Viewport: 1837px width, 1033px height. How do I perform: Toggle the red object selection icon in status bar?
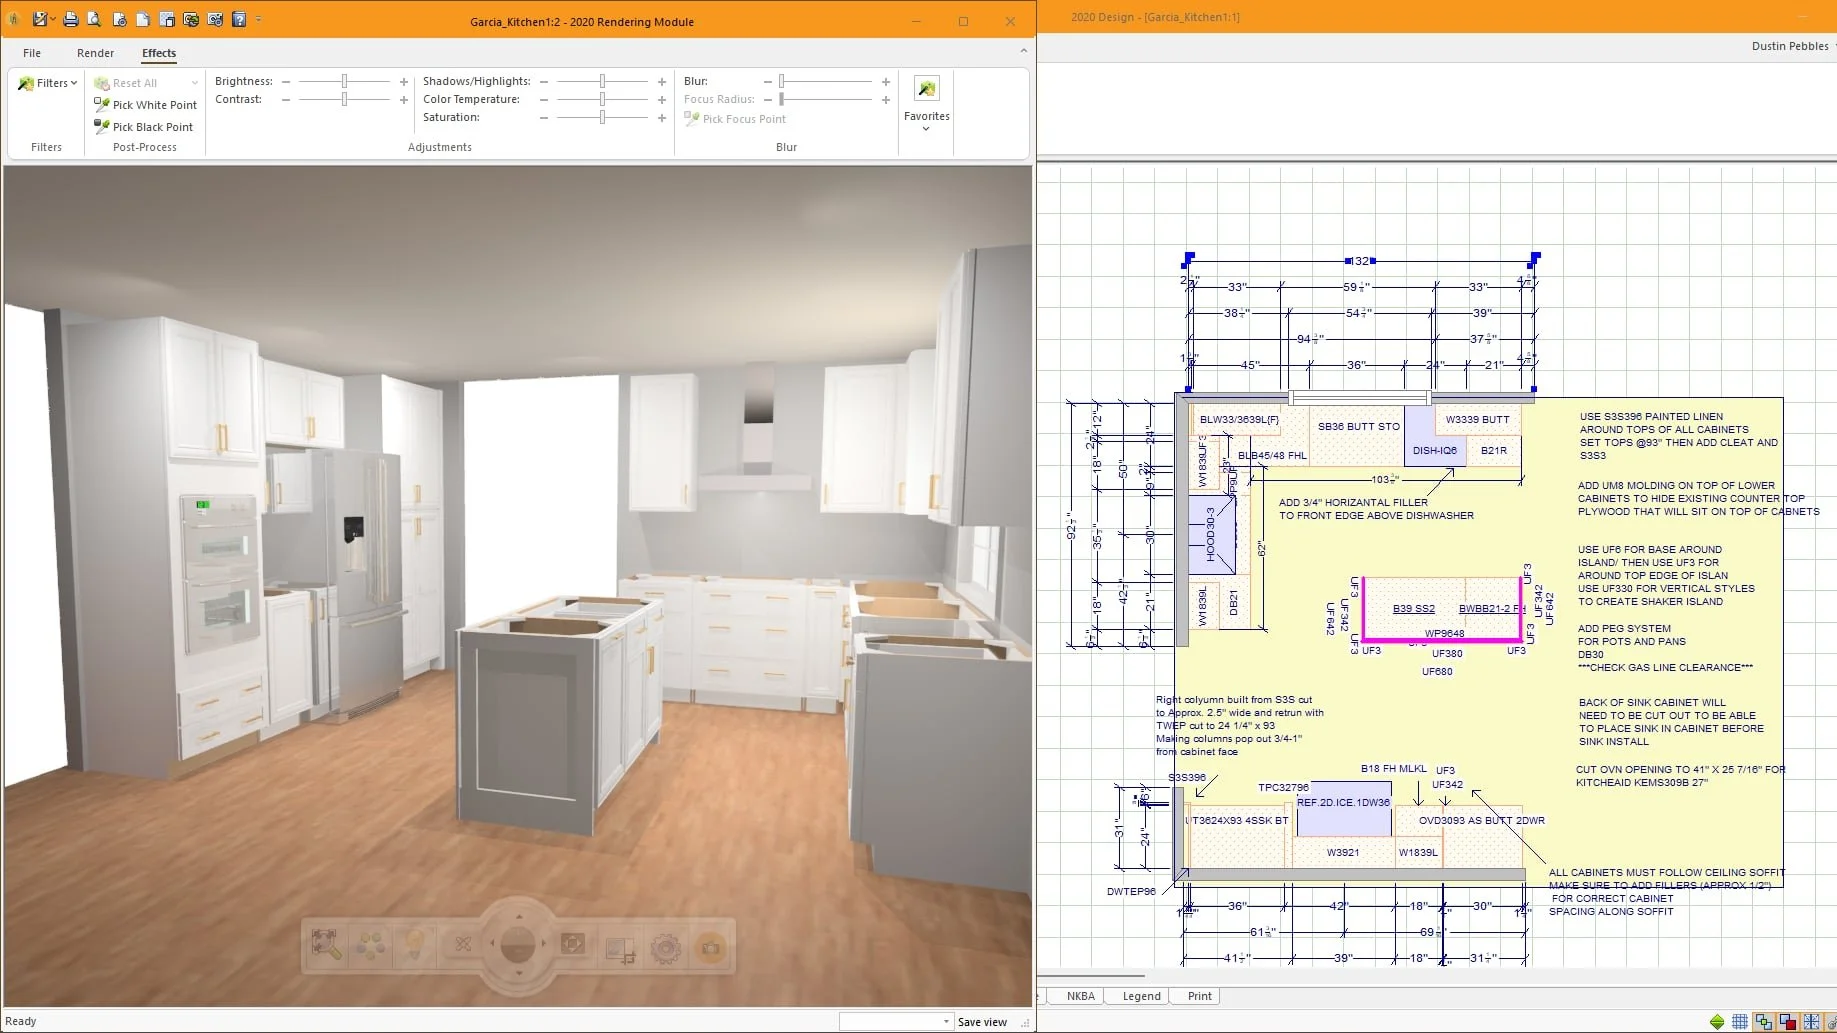(1788, 1022)
